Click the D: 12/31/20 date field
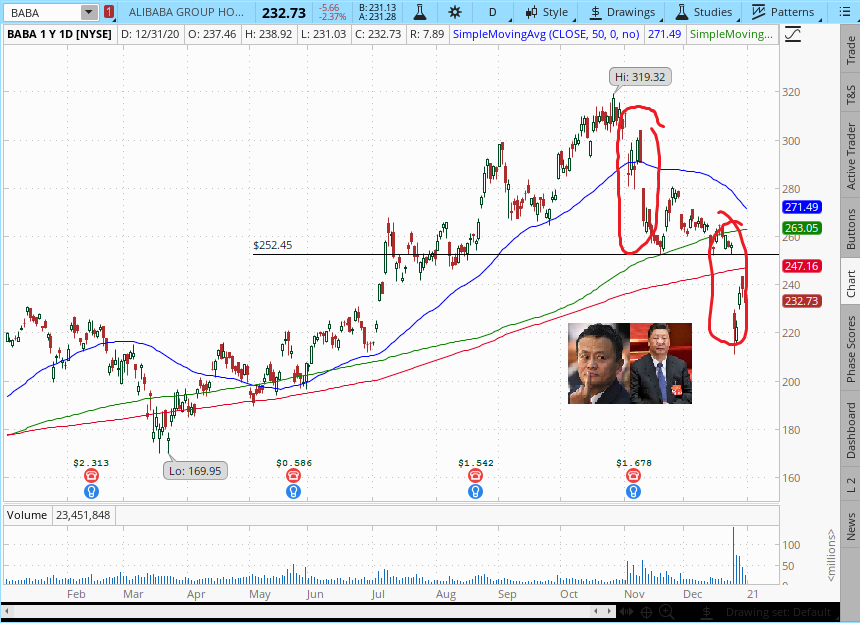Screen dimensions: 860x628 click(x=150, y=35)
